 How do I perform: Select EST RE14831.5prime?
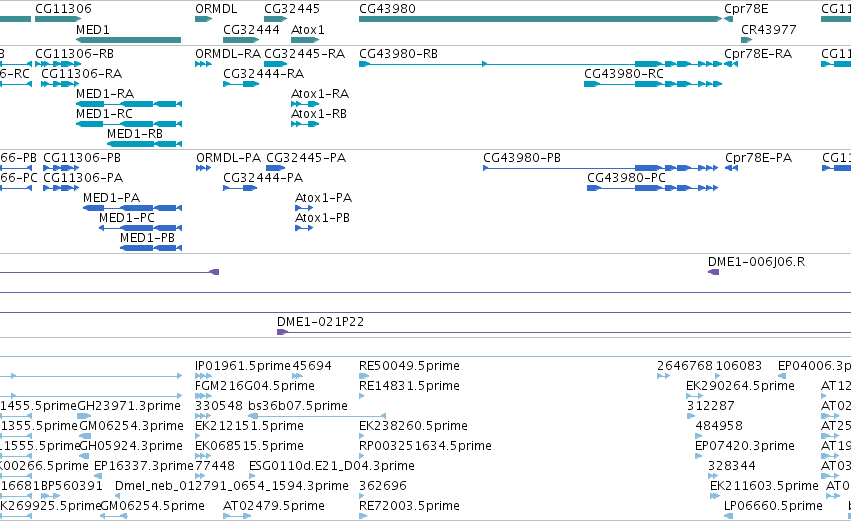pos(361,396)
